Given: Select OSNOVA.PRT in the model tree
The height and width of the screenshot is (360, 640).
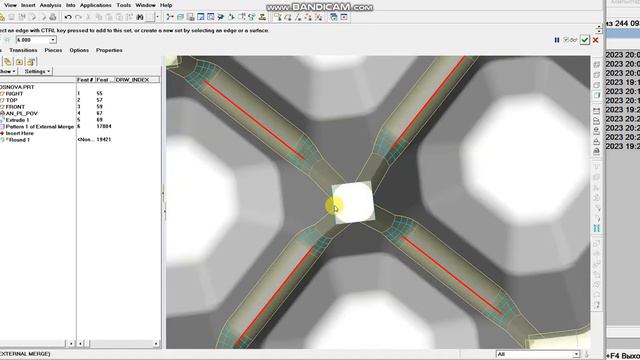Looking at the screenshot, I should coord(18,87).
